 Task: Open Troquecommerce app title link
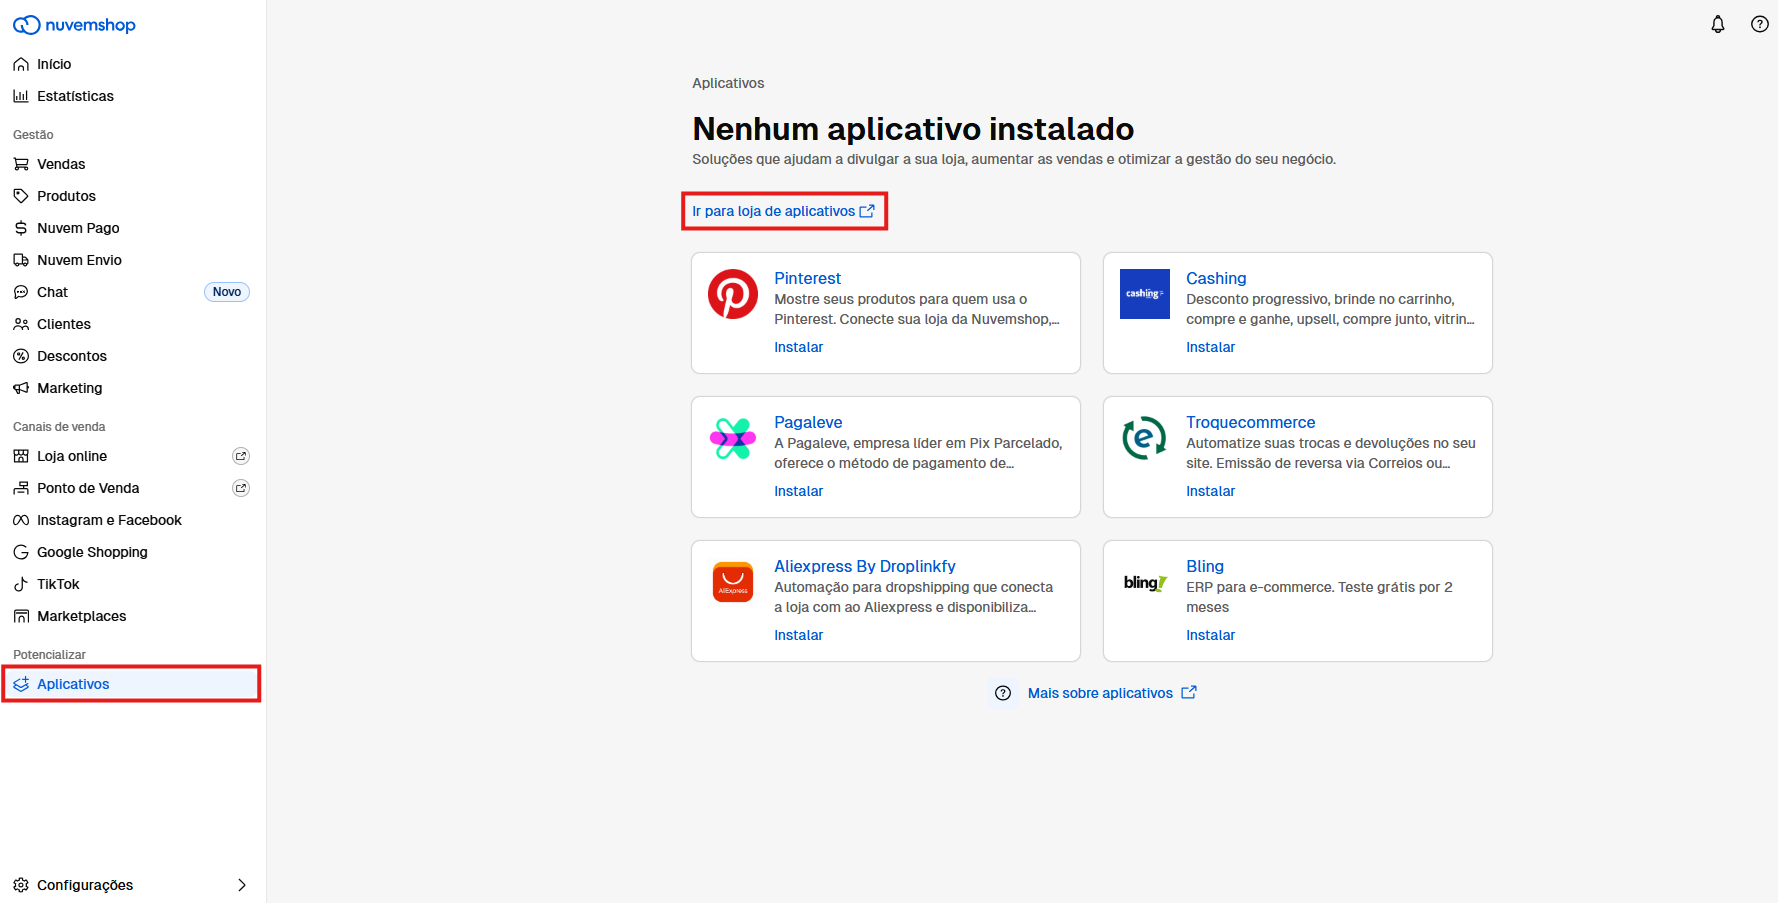(x=1250, y=422)
